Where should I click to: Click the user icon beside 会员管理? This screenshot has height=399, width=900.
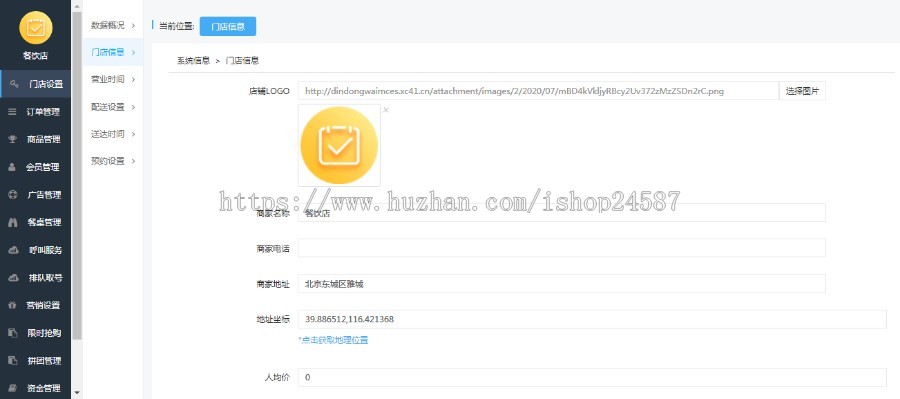pos(12,167)
